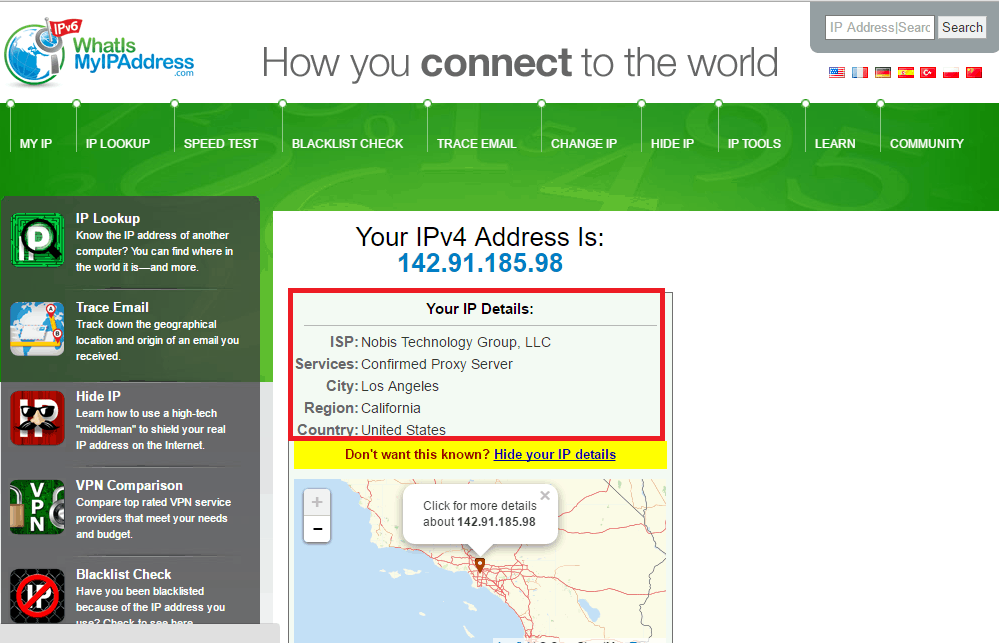Viewport: 999px width, 643px height.
Task: Open LEARN menu item
Action: pyautogui.click(x=835, y=144)
